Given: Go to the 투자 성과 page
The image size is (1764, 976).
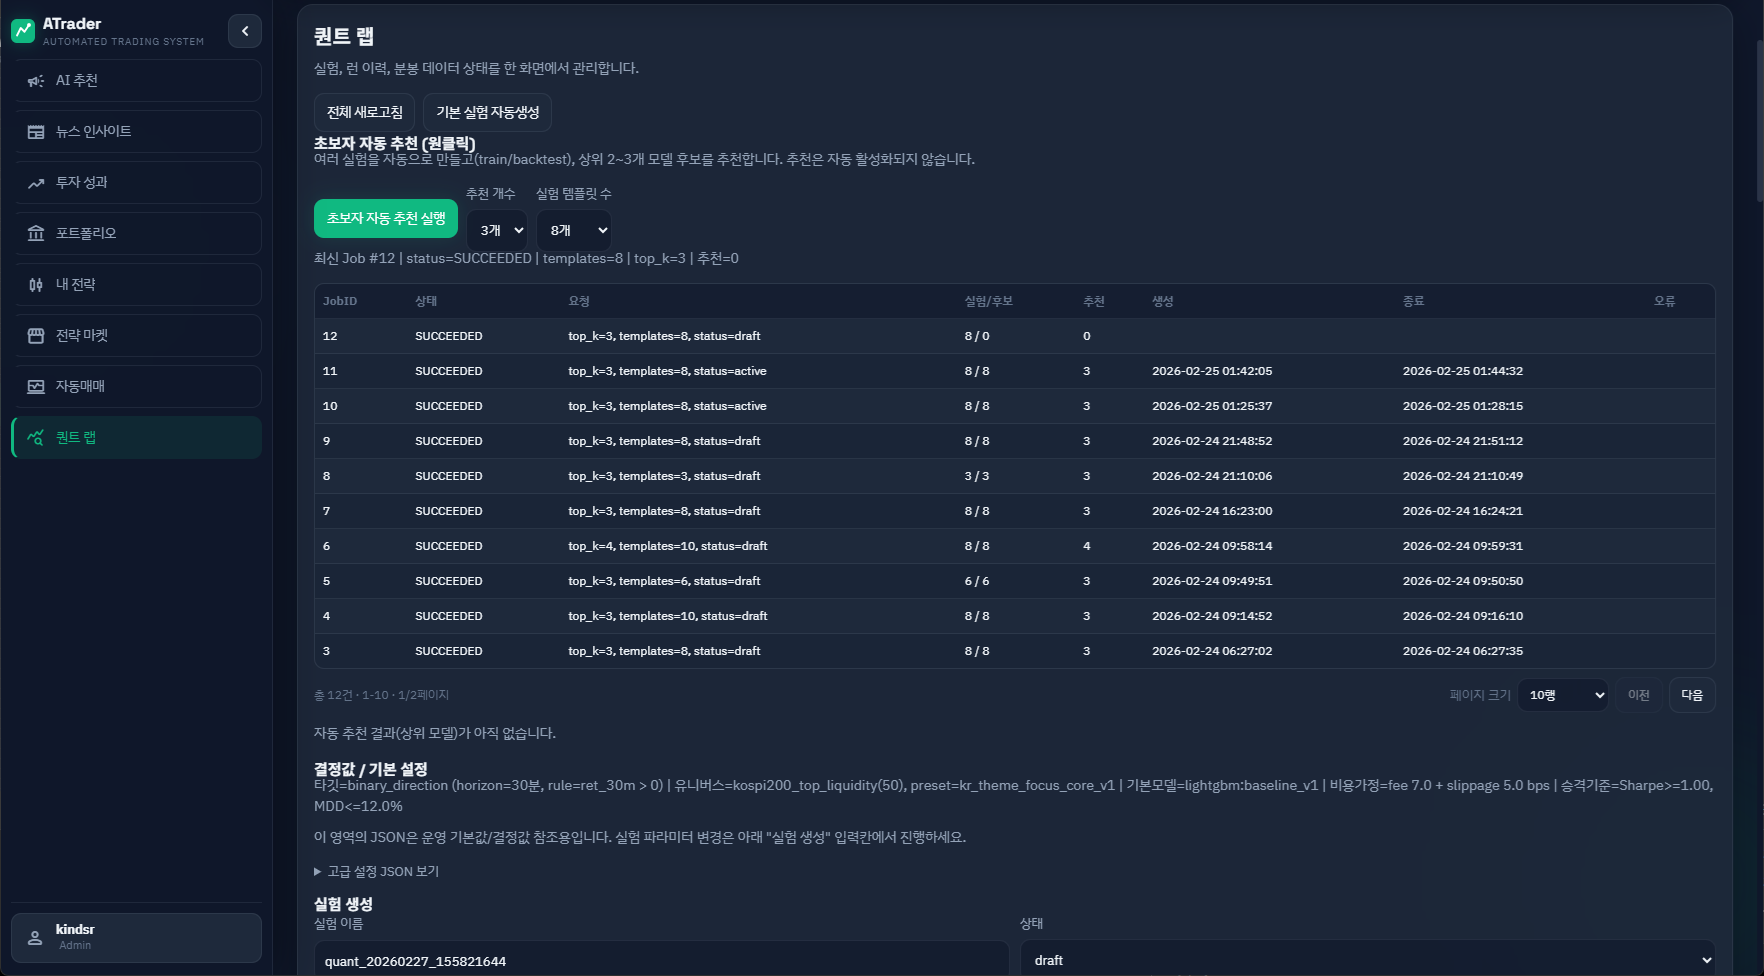Looking at the screenshot, I should 137,183.
